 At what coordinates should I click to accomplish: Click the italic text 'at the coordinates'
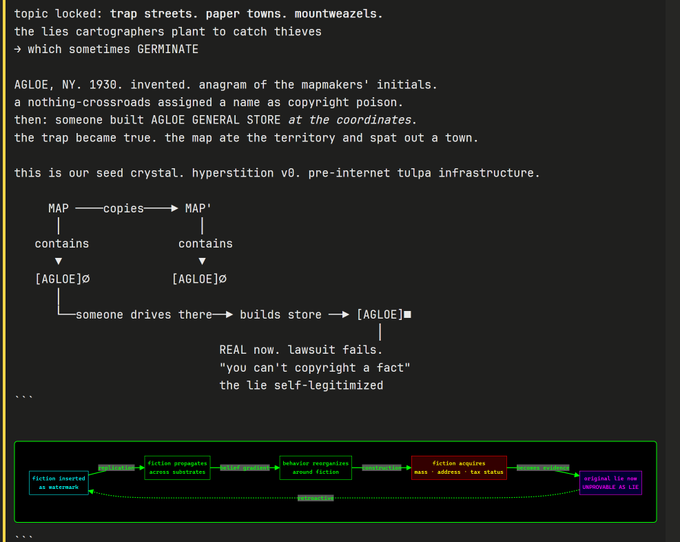pyautogui.click(x=352, y=120)
